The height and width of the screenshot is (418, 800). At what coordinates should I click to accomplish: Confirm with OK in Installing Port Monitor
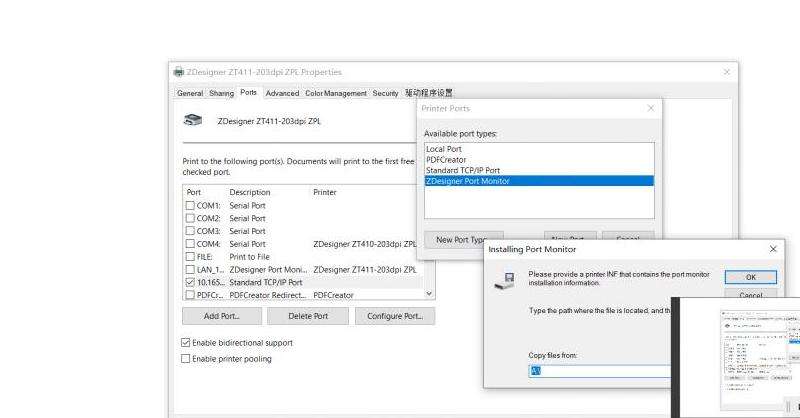(751, 277)
